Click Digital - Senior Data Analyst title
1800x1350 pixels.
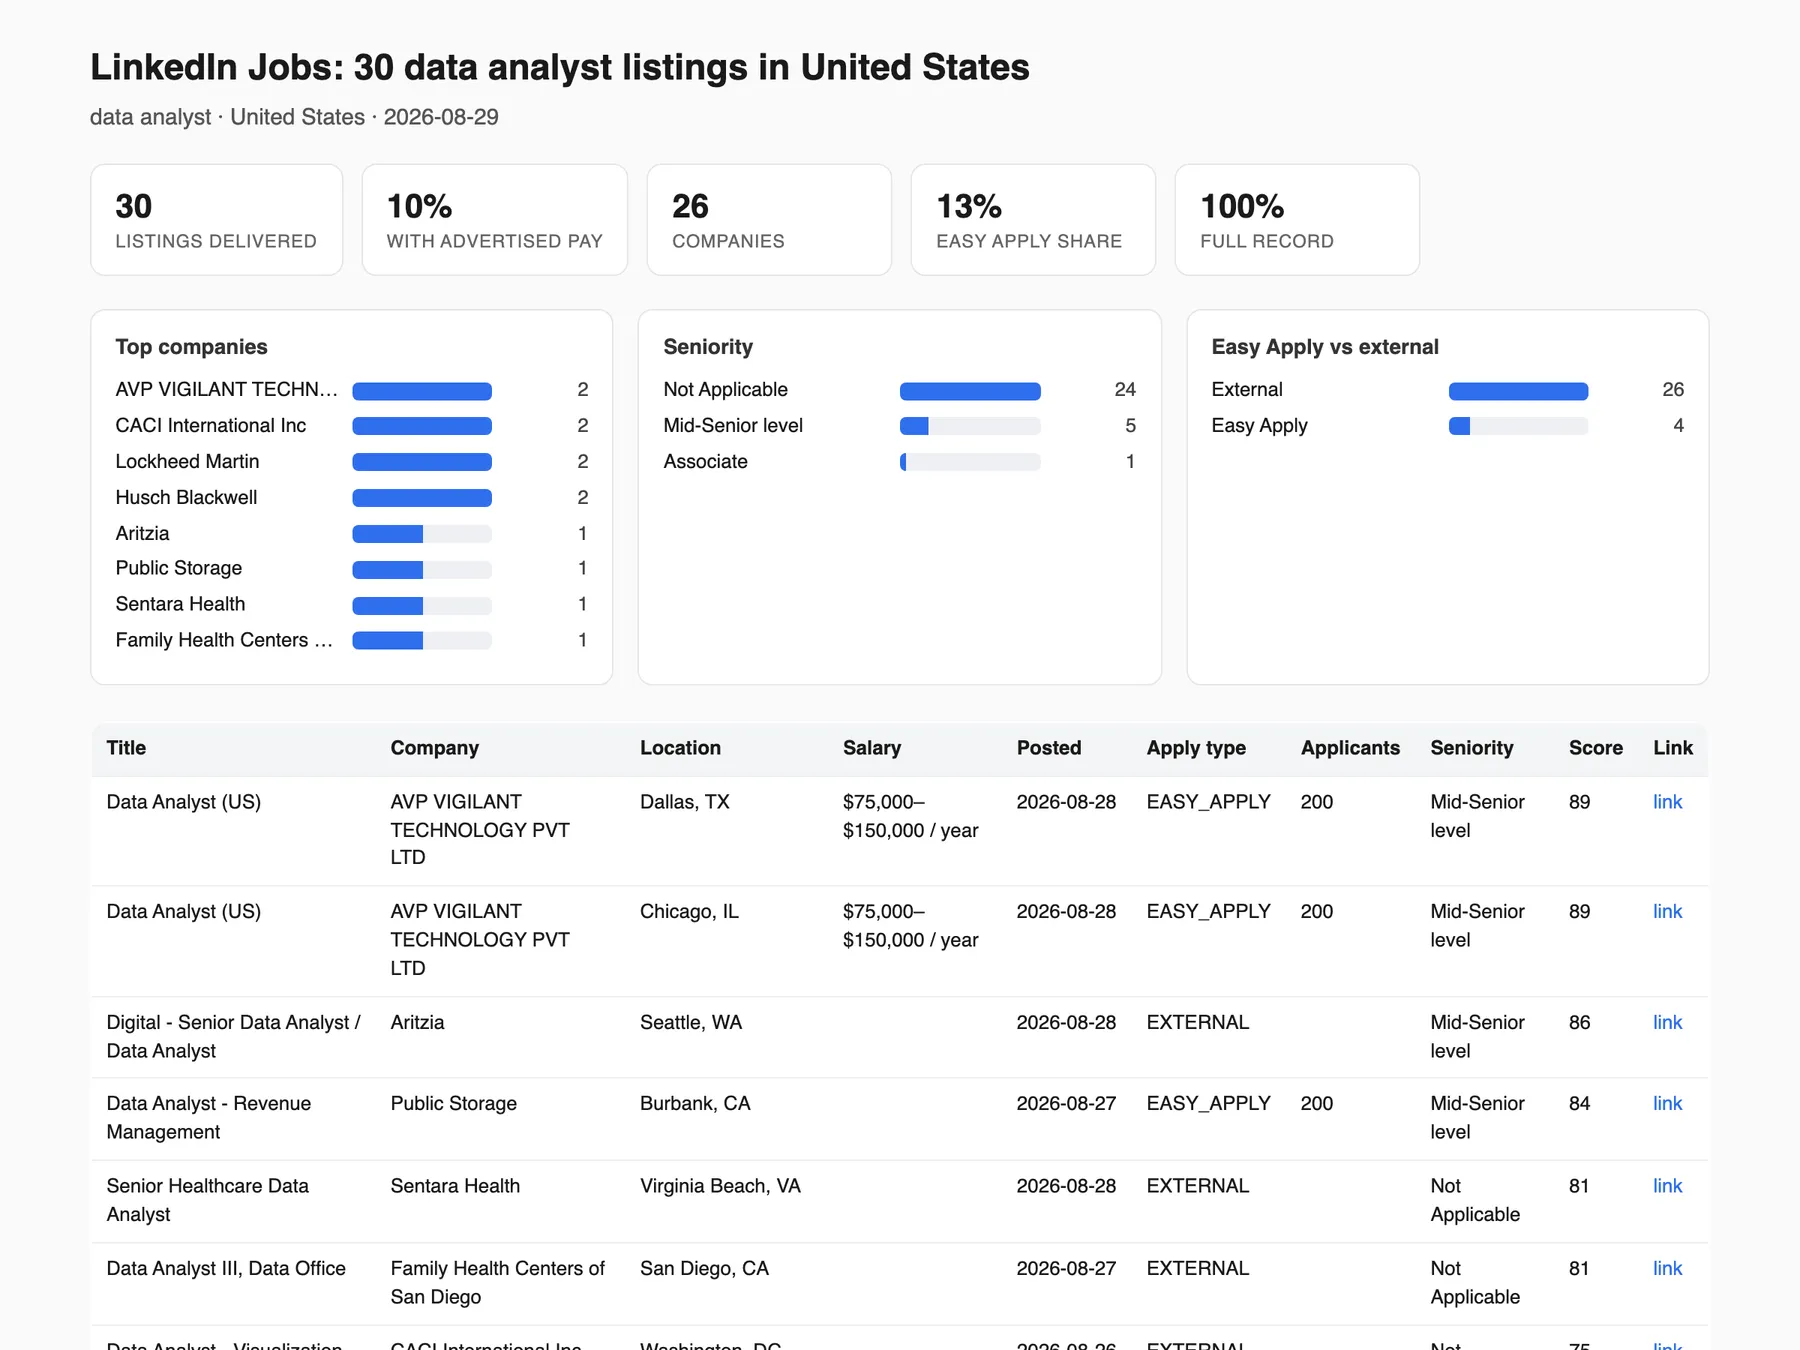pyautogui.click(x=234, y=1037)
